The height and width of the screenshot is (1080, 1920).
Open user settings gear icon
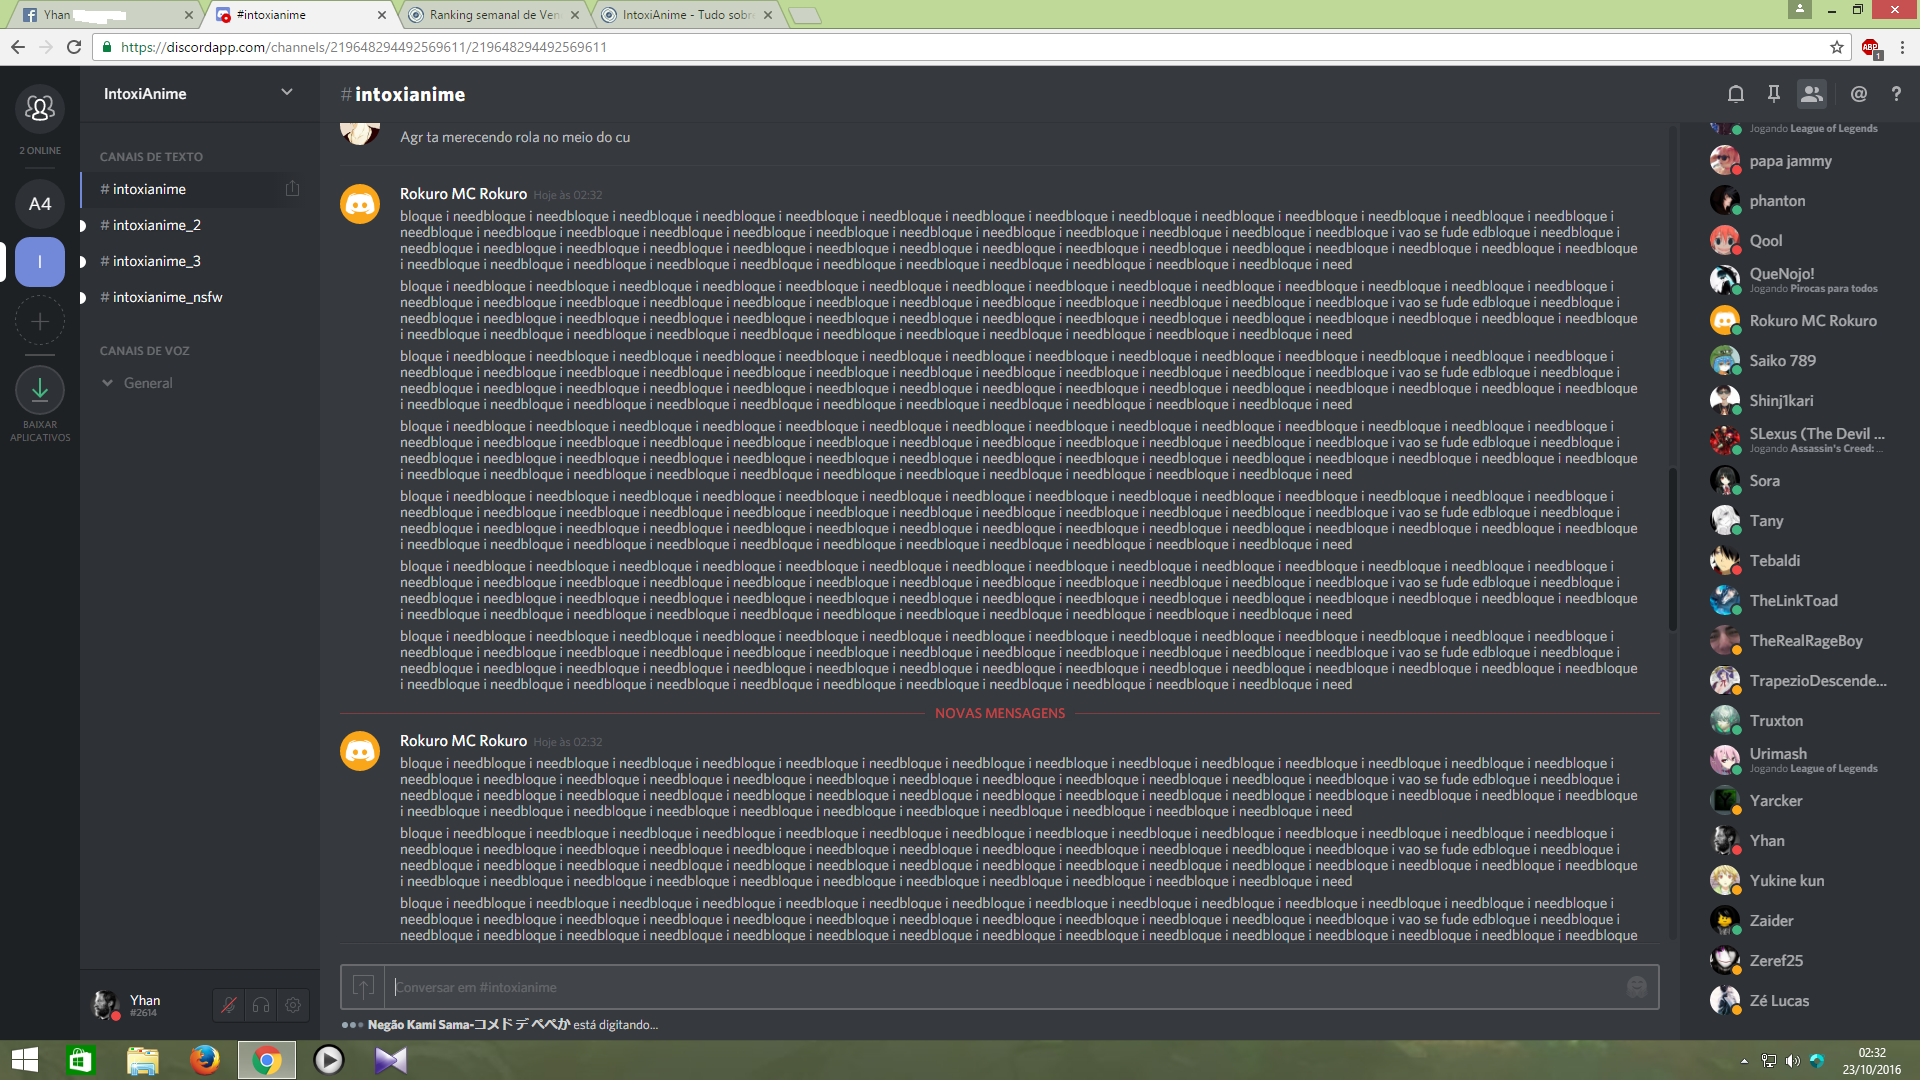[293, 1005]
